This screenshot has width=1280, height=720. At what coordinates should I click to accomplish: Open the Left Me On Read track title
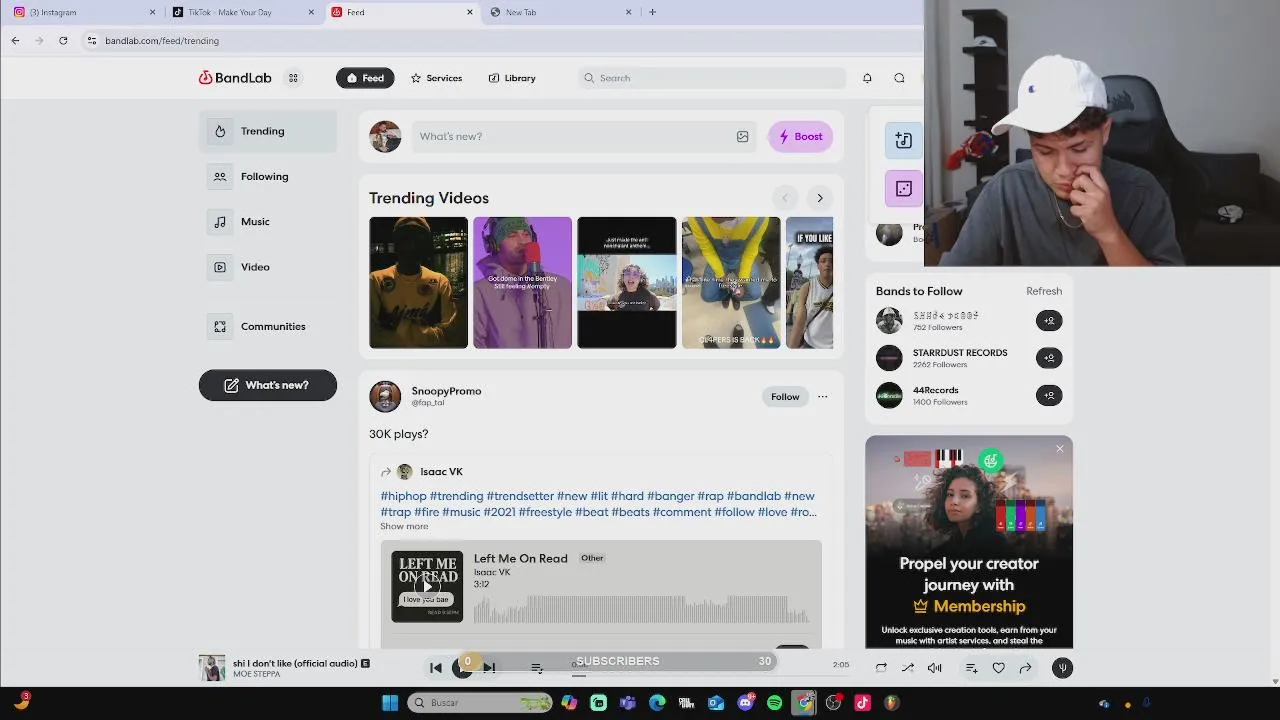pyautogui.click(x=520, y=558)
